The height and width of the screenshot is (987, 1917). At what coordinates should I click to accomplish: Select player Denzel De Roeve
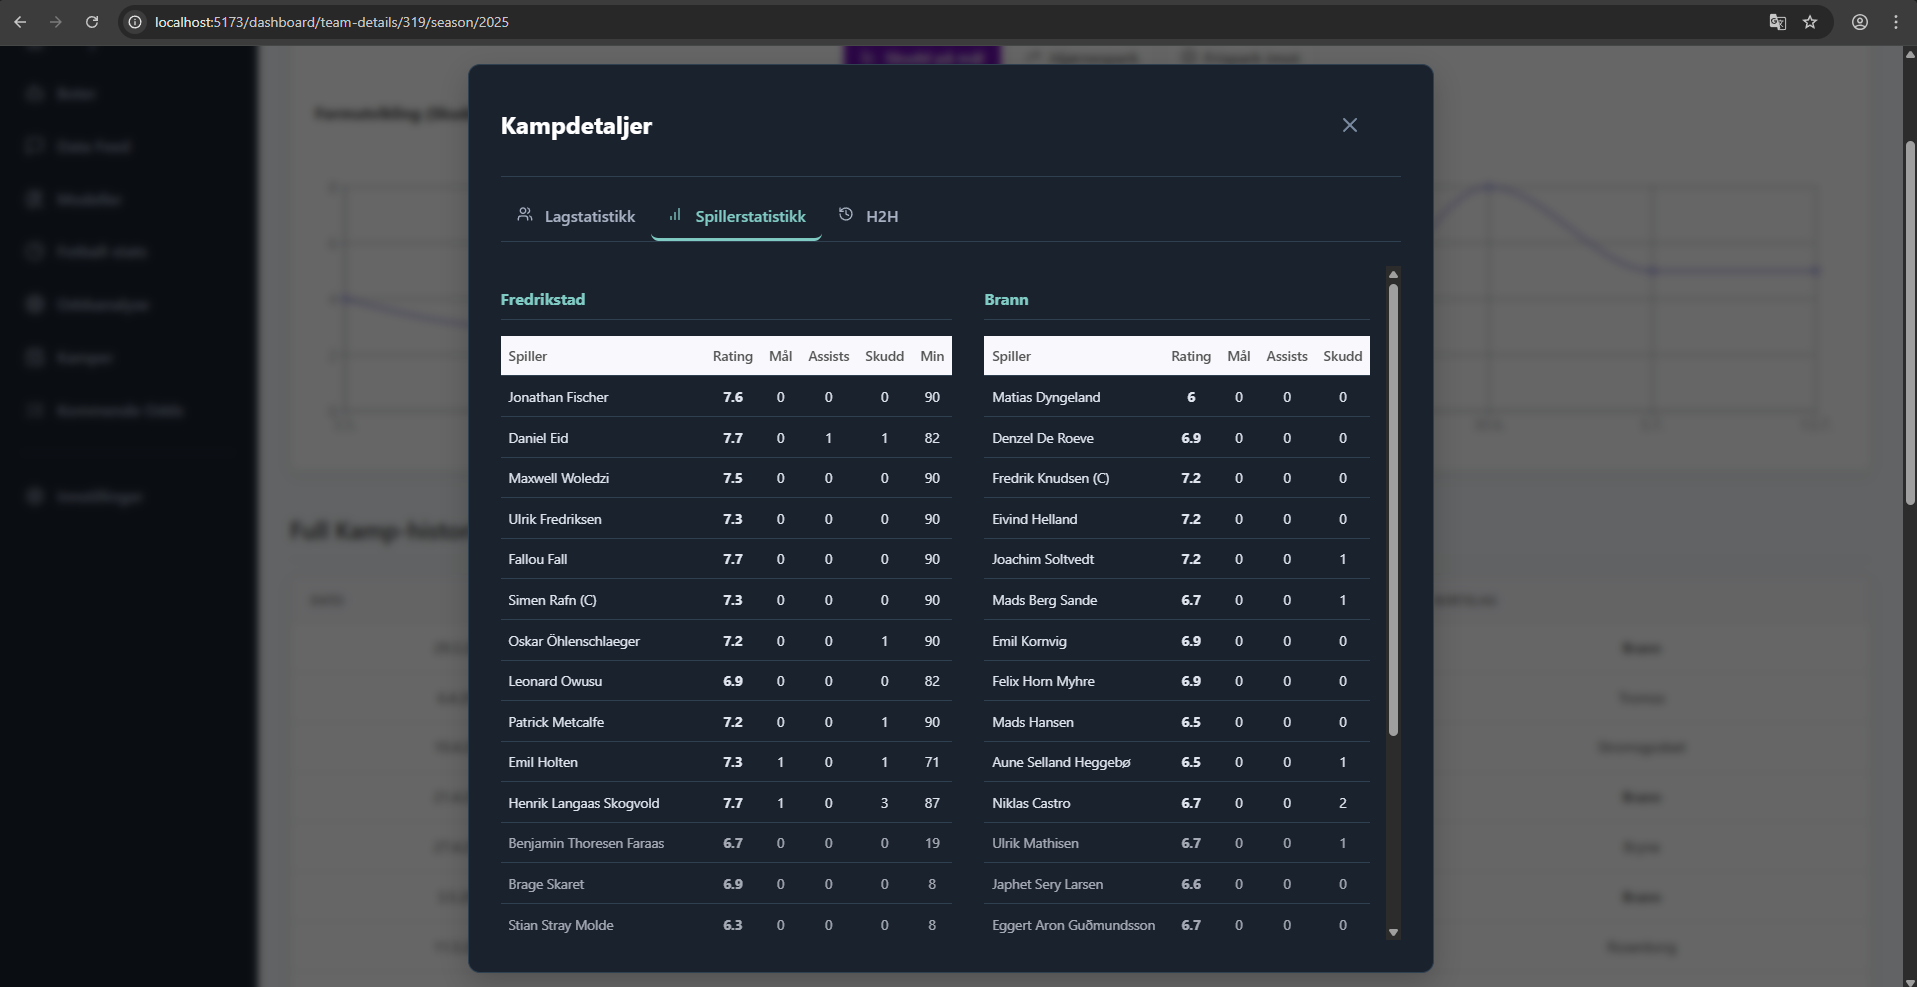(1043, 438)
